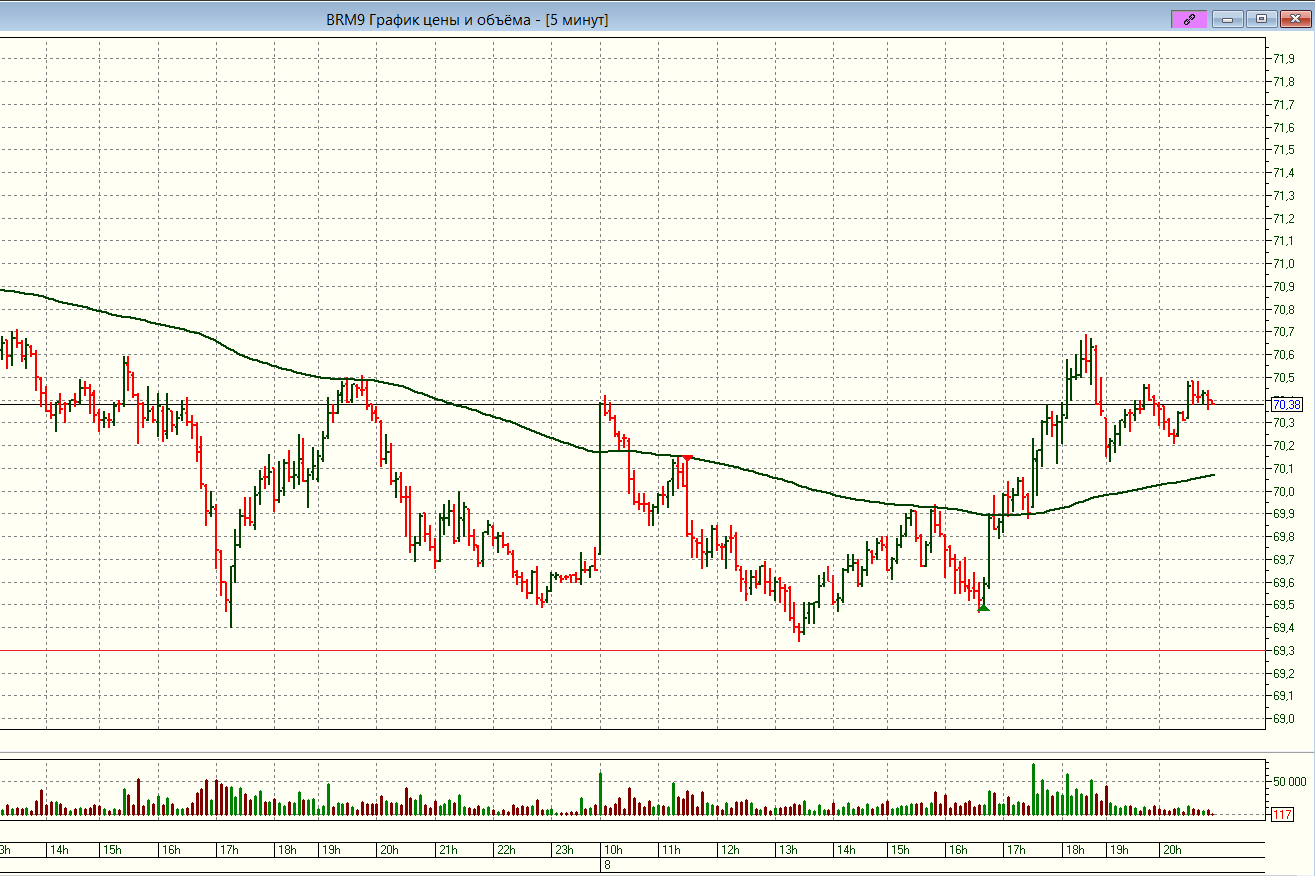Click the 69,0 price axis label
The width and height of the screenshot is (1315, 876).
tap(1284, 719)
